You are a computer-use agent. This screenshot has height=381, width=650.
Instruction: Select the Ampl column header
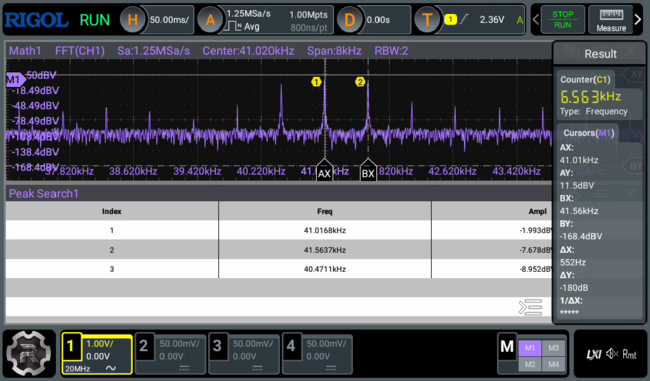point(492,211)
